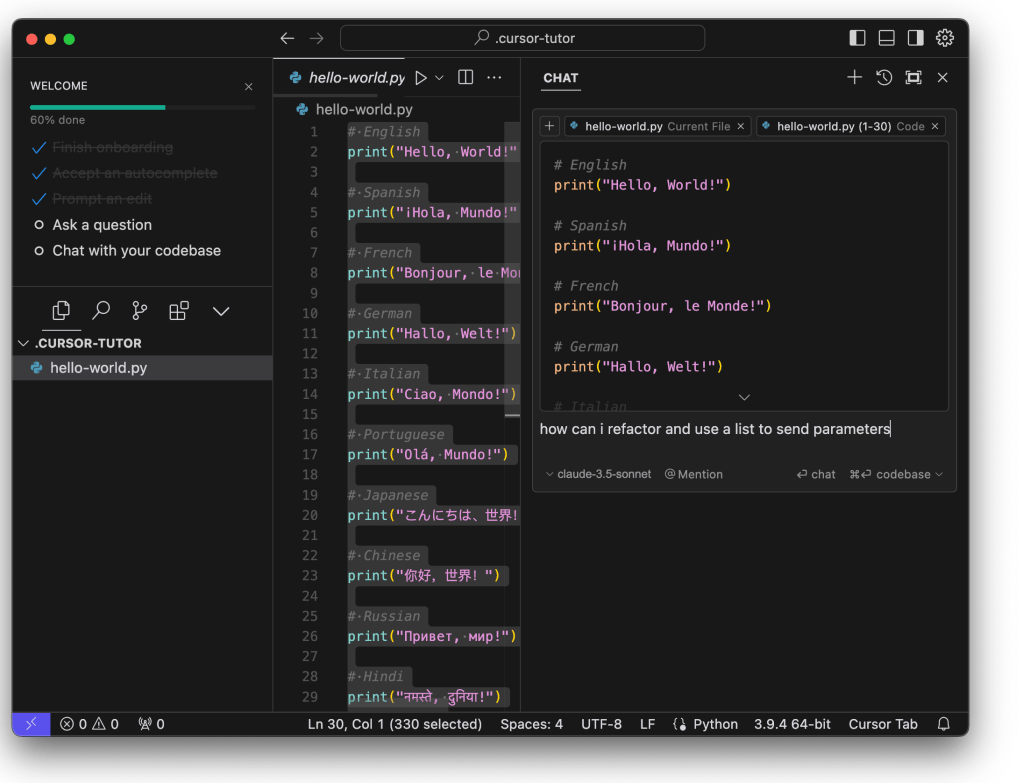The height and width of the screenshot is (783, 1023).
Task: Go forward with the right arrow
Action: coord(316,38)
